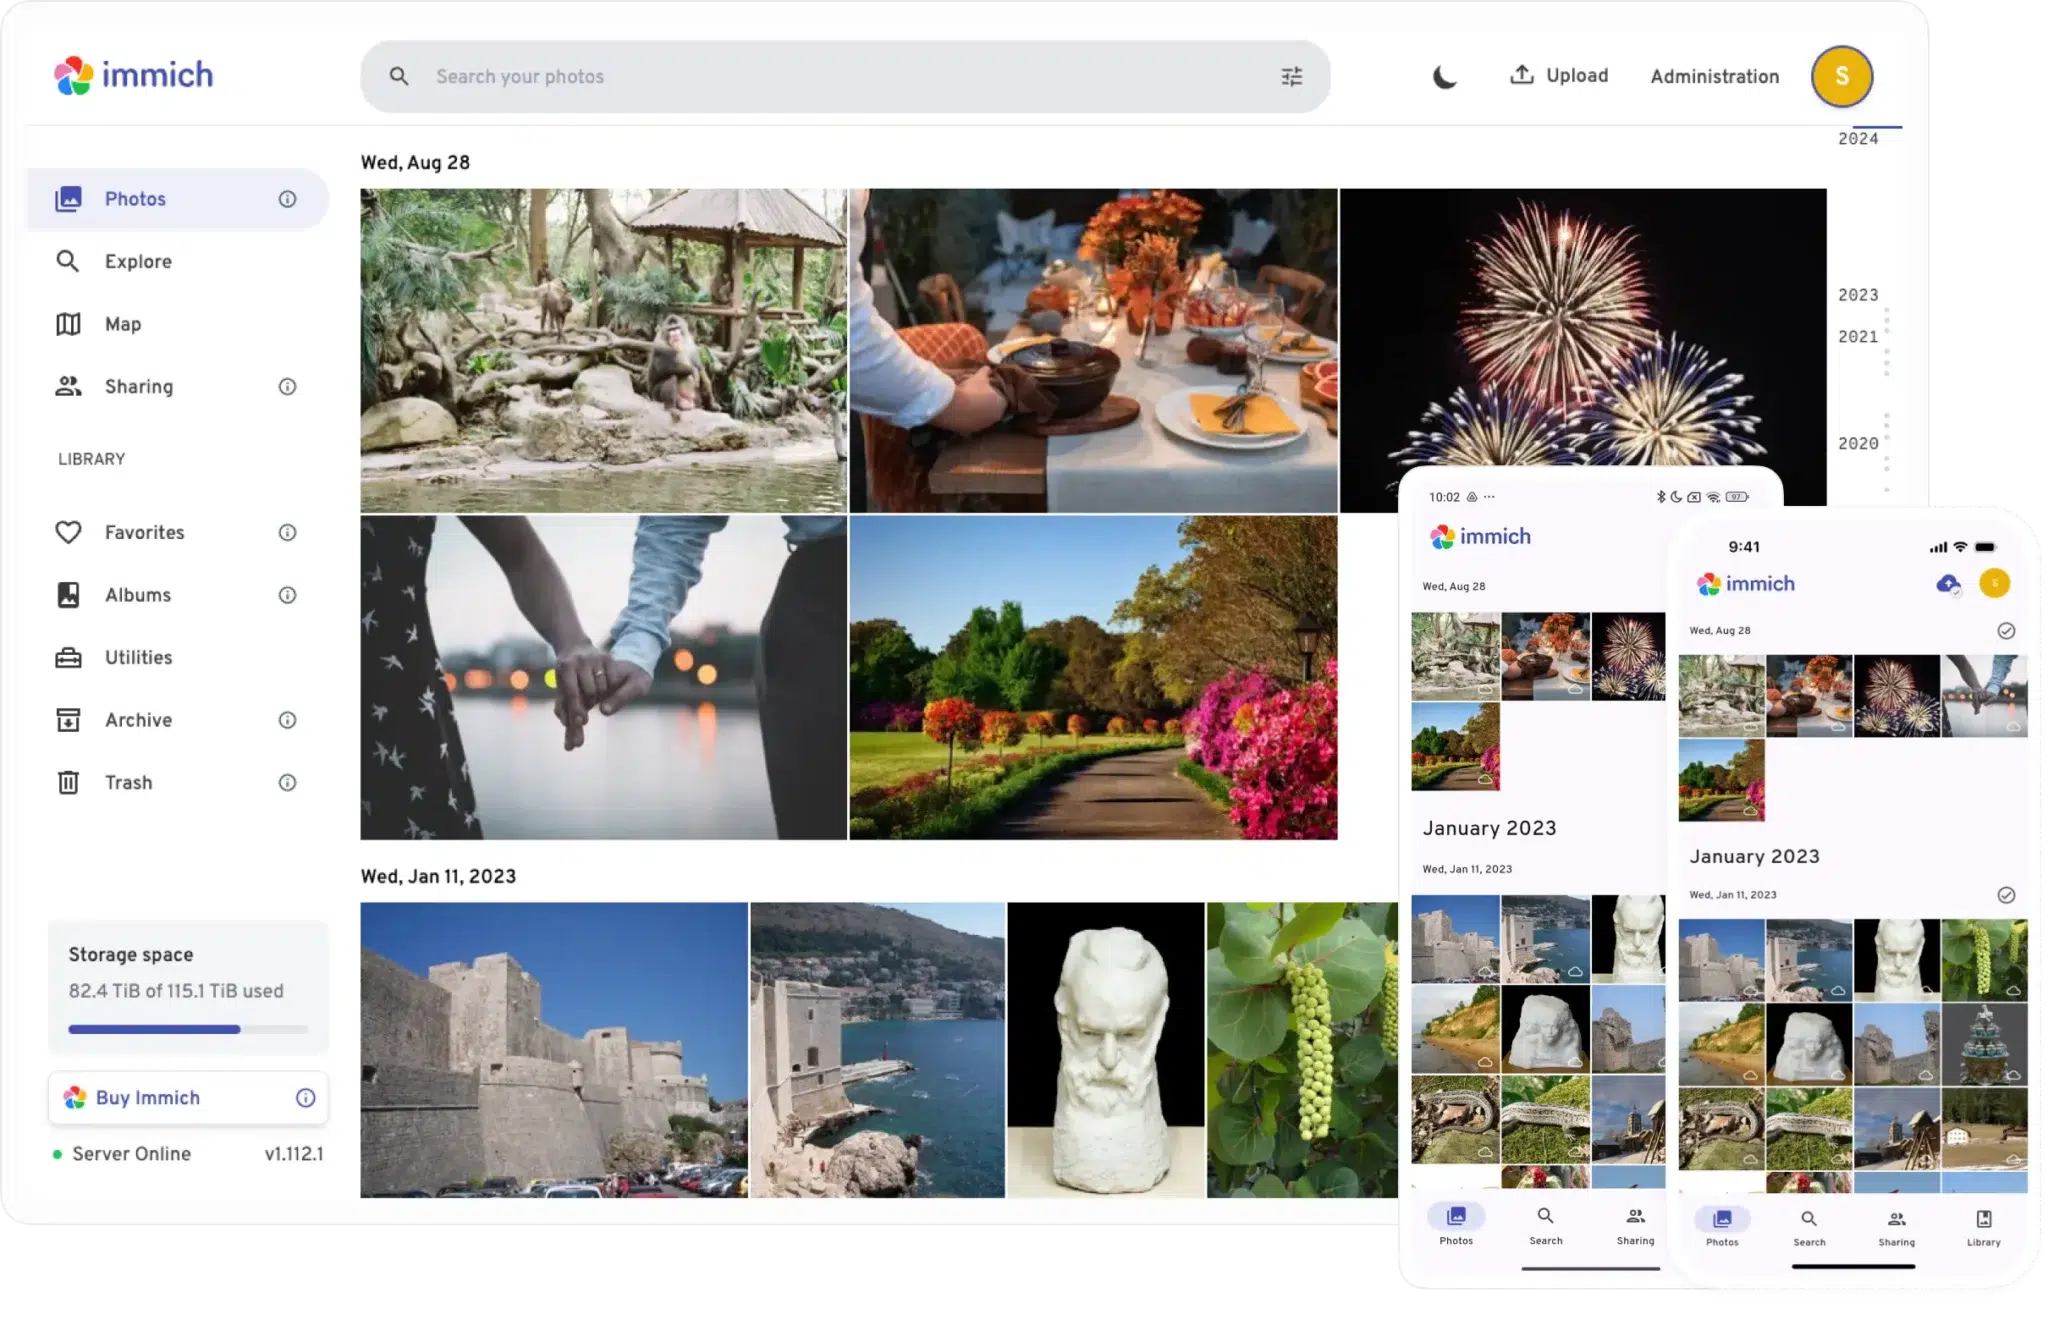Screen dimensions: 2048x1320
Task: Go to Favorites heart item
Action: point(144,533)
